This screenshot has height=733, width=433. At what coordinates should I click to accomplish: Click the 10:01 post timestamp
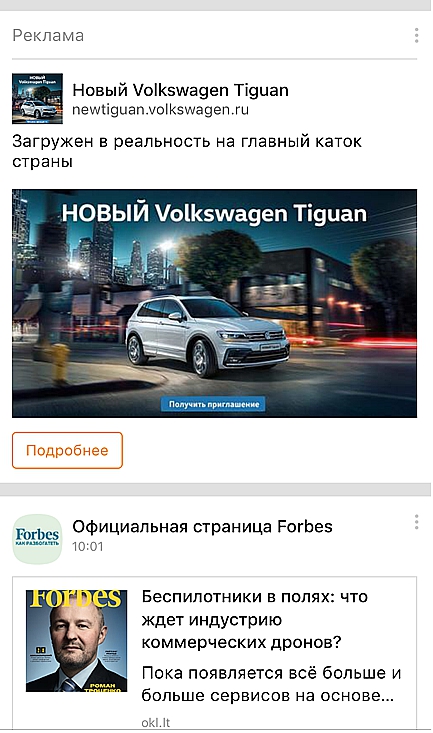coord(87,546)
